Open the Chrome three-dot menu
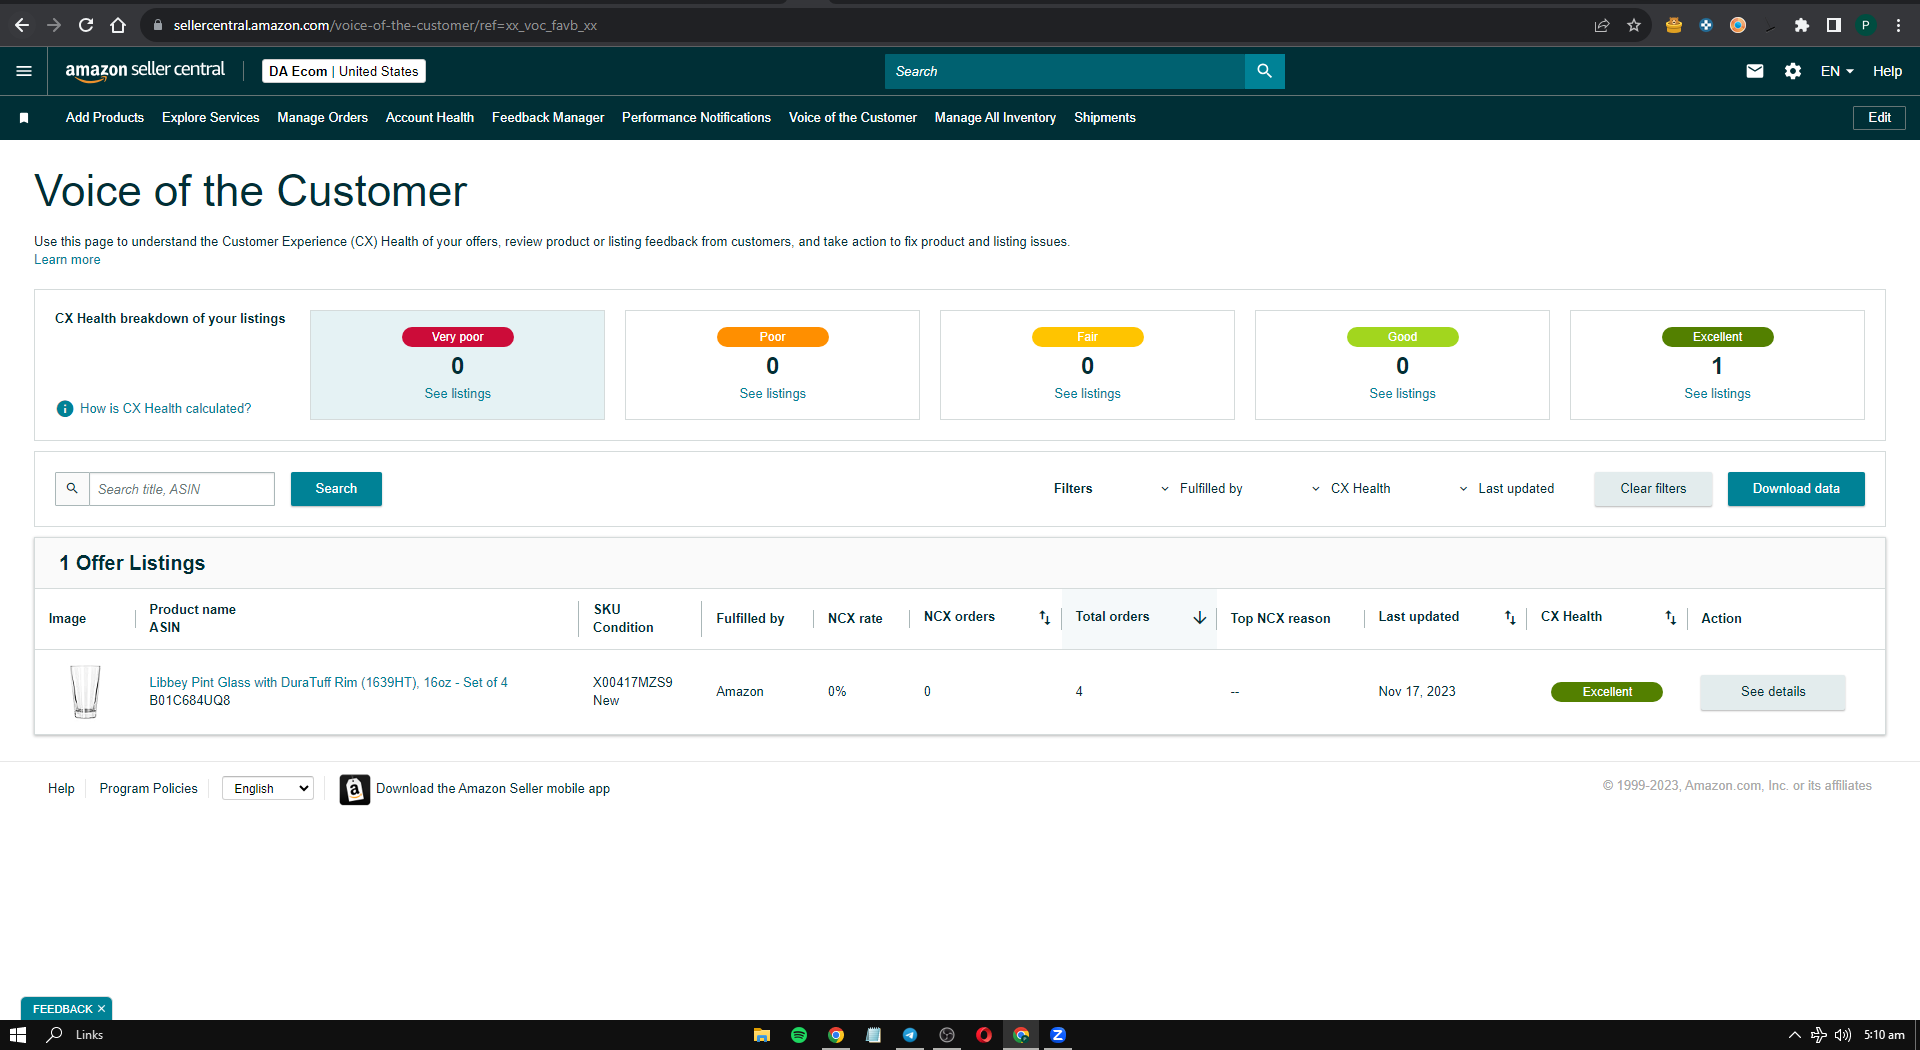1920x1050 pixels. pyautogui.click(x=1898, y=25)
